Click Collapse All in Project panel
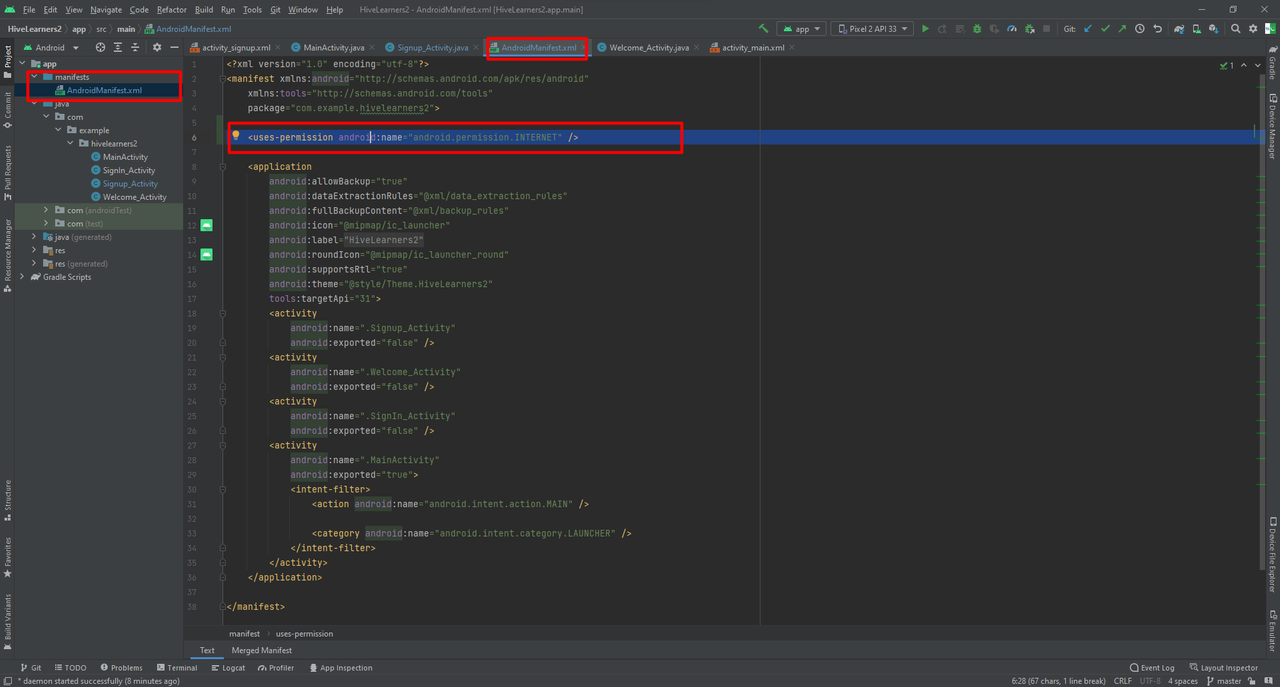1280x687 pixels. [x=135, y=47]
